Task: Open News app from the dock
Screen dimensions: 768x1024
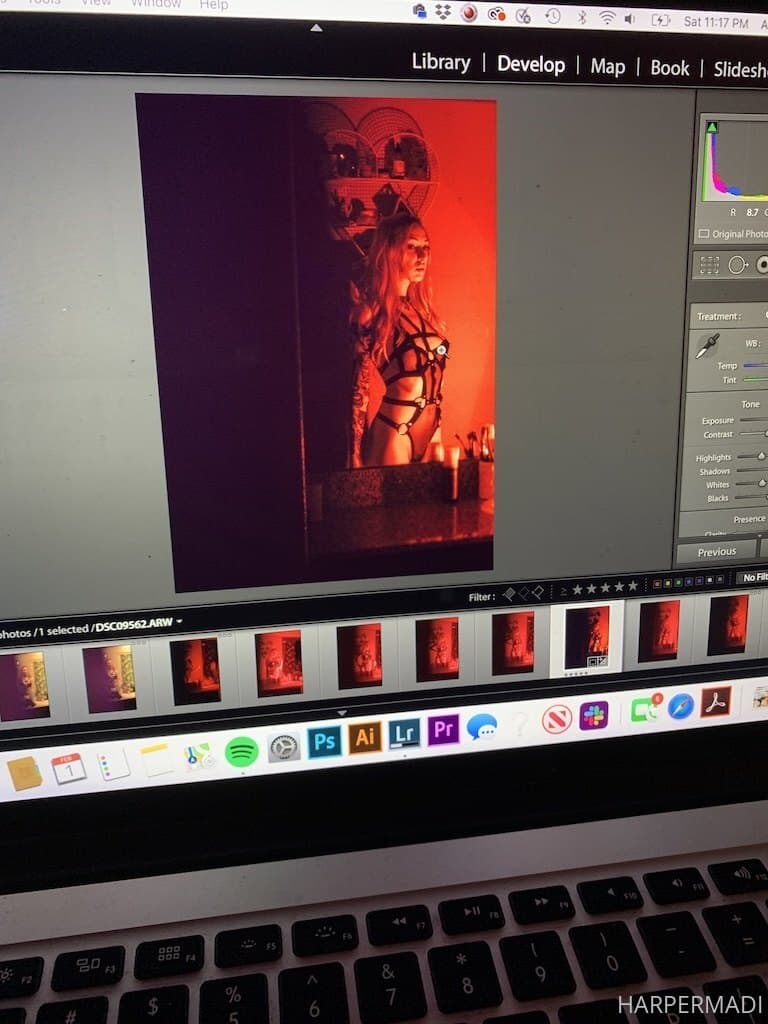Action: pos(557,719)
